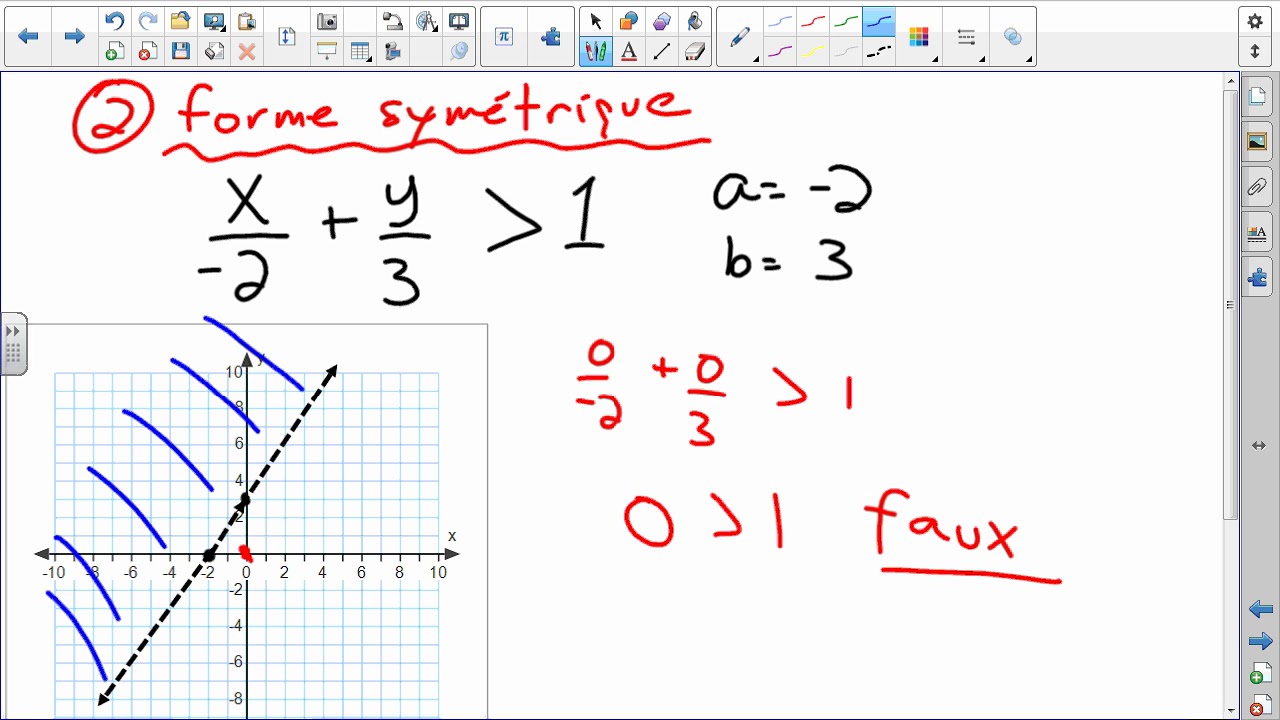Click the scrollbar down arrow
Viewport: 1280px width, 720px height.
click(x=1230, y=710)
